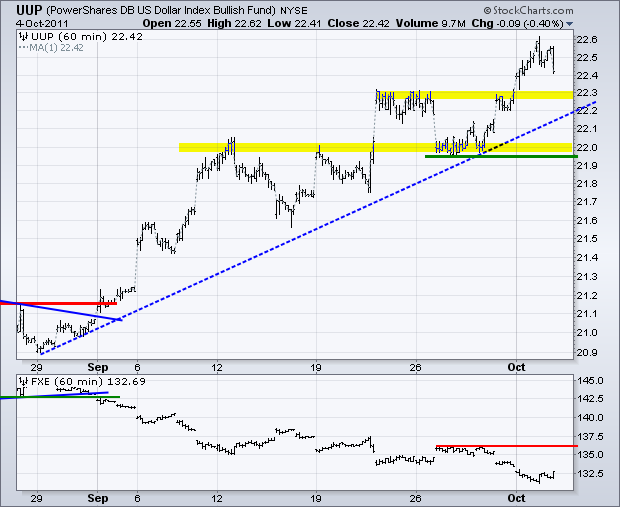Click the MA(1) 22.42 legend text
The width and height of the screenshot is (620, 507).
pyautogui.click(x=56, y=48)
